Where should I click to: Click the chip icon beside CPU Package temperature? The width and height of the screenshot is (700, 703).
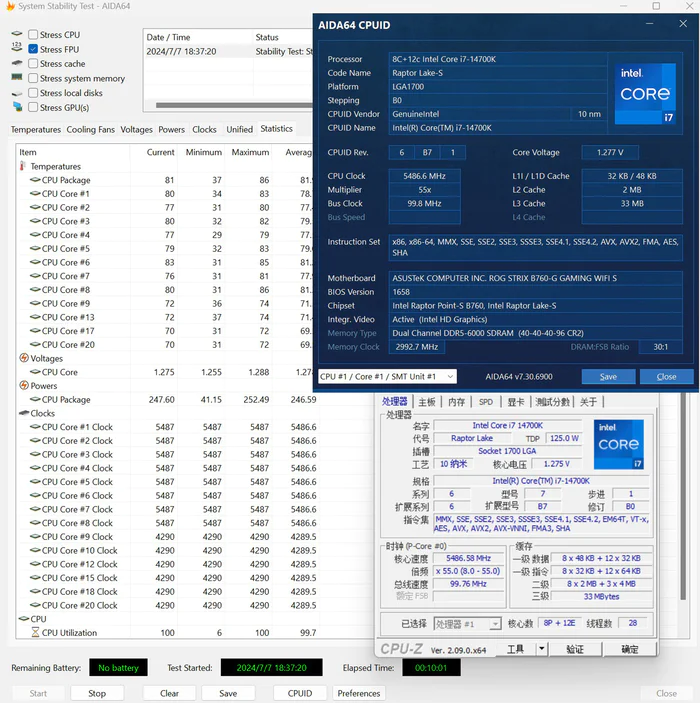pyautogui.click(x=35, y=180)
